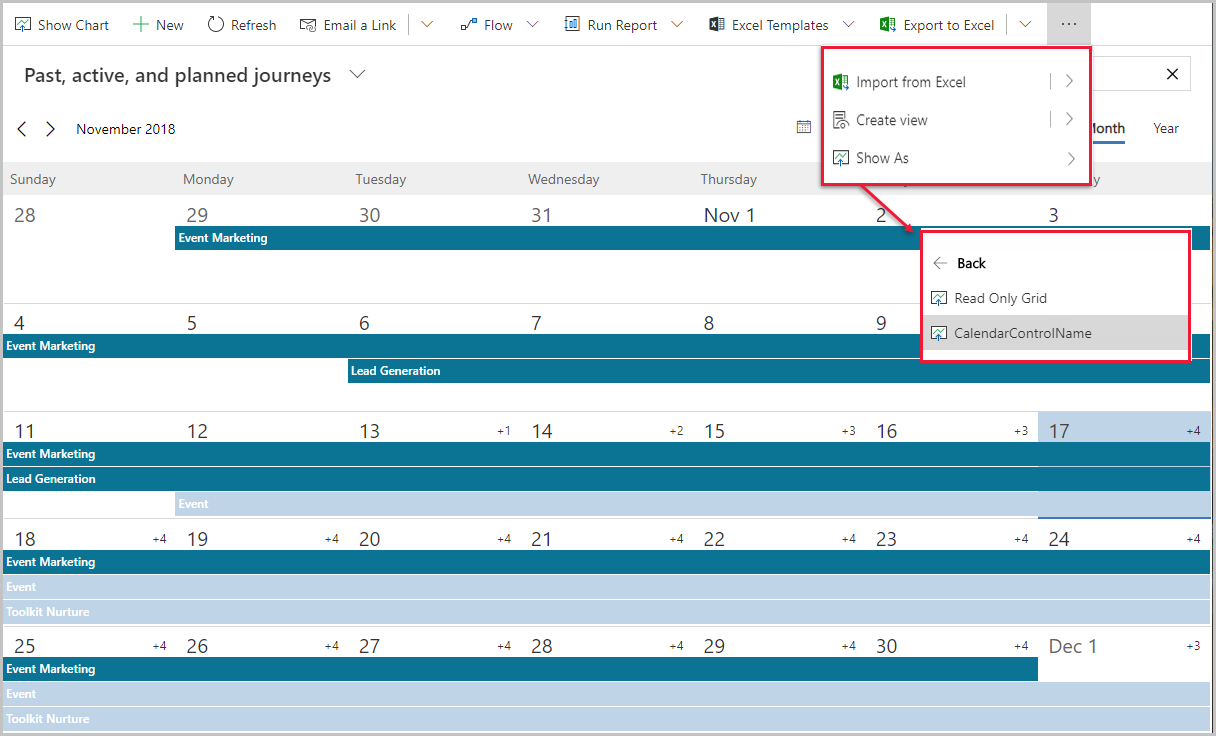The image size is (1216, 736).
Task: Show +2 more items on day 14
Action: pyautogui.click(x=677, y=431)
